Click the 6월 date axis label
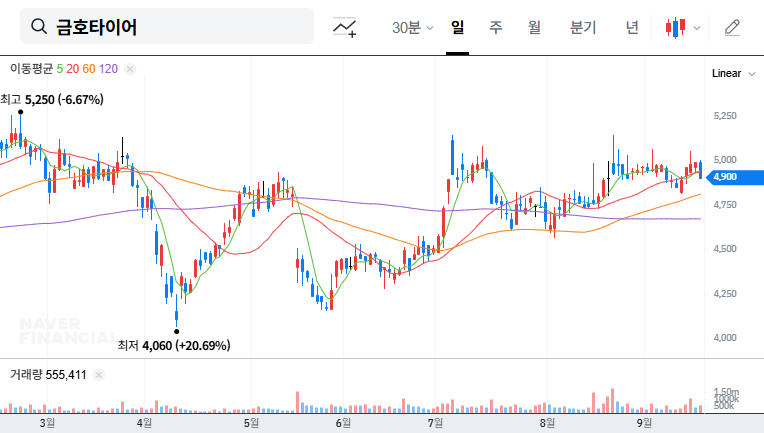The height and width of the screenshot is (433, 764). (343, 423)
